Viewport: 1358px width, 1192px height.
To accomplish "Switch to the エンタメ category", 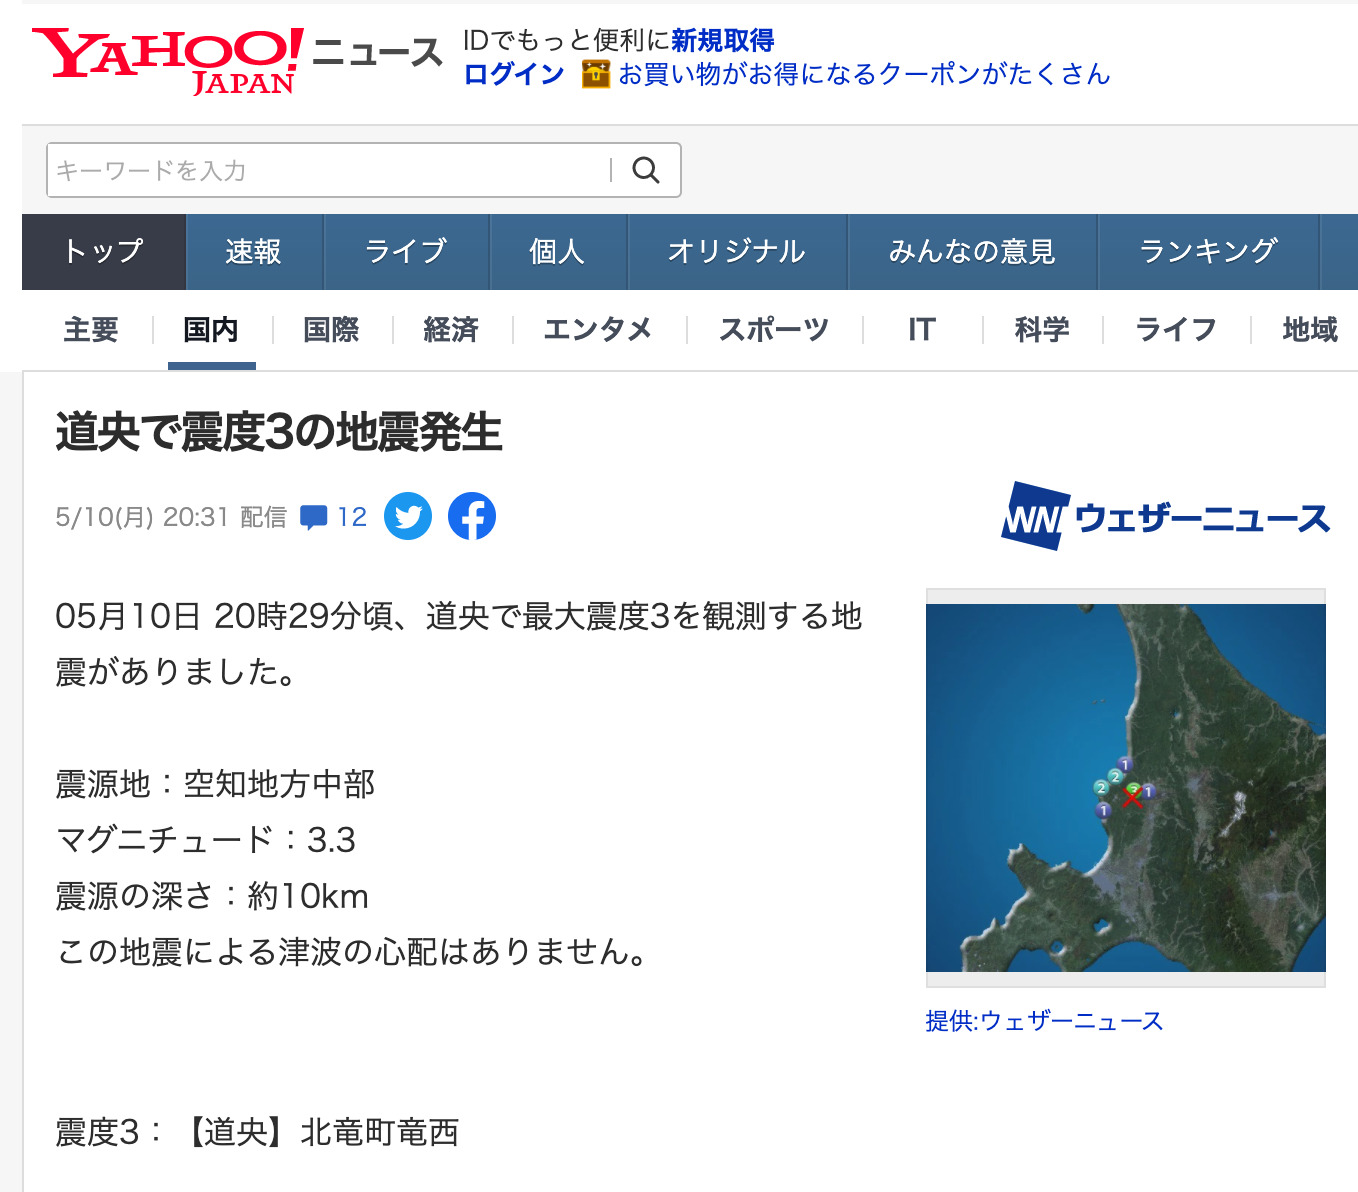I will 598,329.
